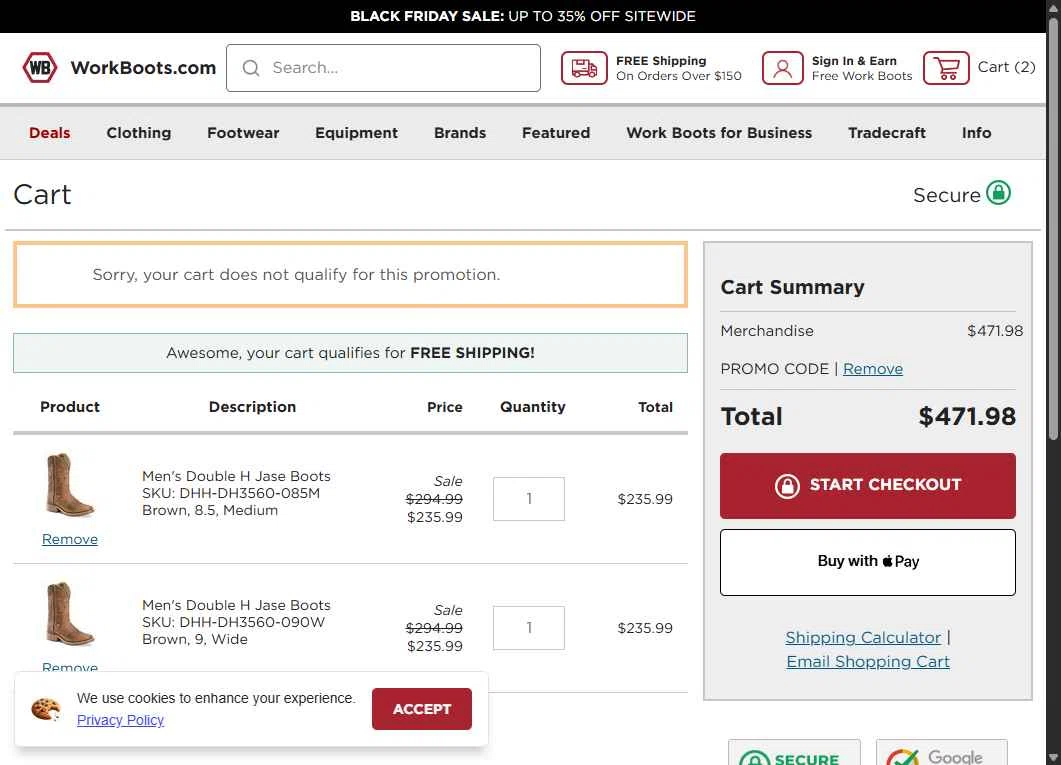This screenshot has width=1061, height=765.
Task: Click the Google rating badge
Action: click(x=941, y=752)
